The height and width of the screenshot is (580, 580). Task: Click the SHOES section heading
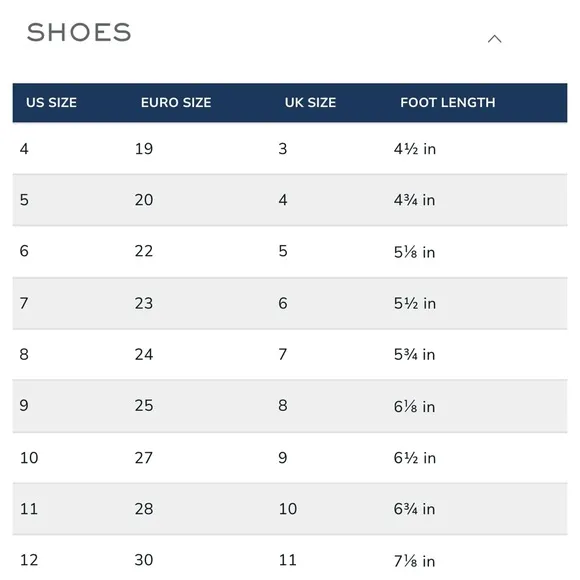79,32
